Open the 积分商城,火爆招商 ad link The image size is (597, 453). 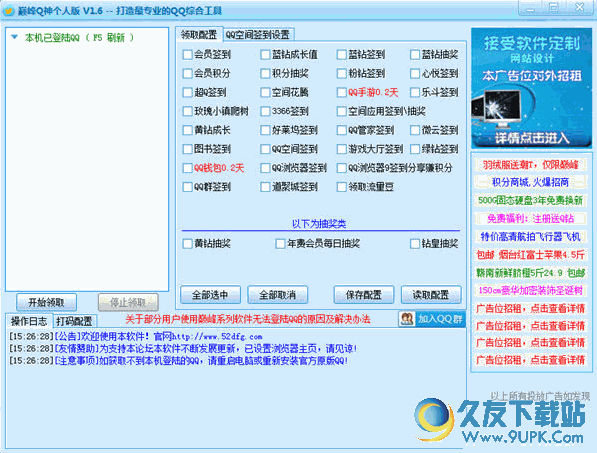coord(530,182)
